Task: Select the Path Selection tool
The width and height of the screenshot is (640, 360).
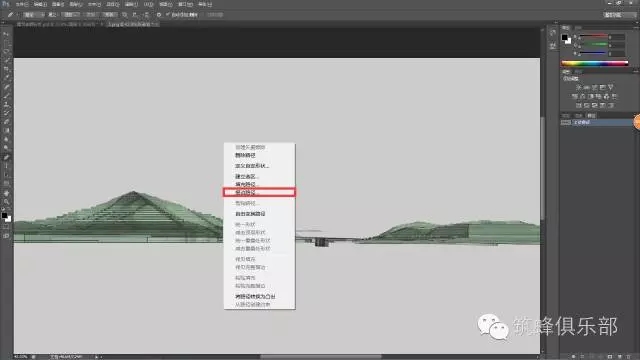Action: [6, 175]
